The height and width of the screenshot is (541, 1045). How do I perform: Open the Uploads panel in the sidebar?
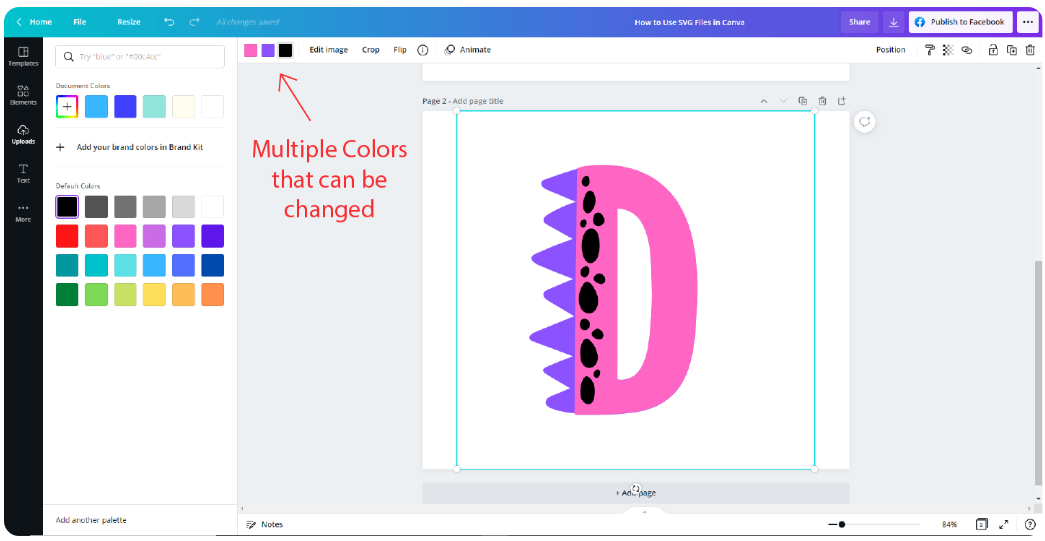click(23, 134)
